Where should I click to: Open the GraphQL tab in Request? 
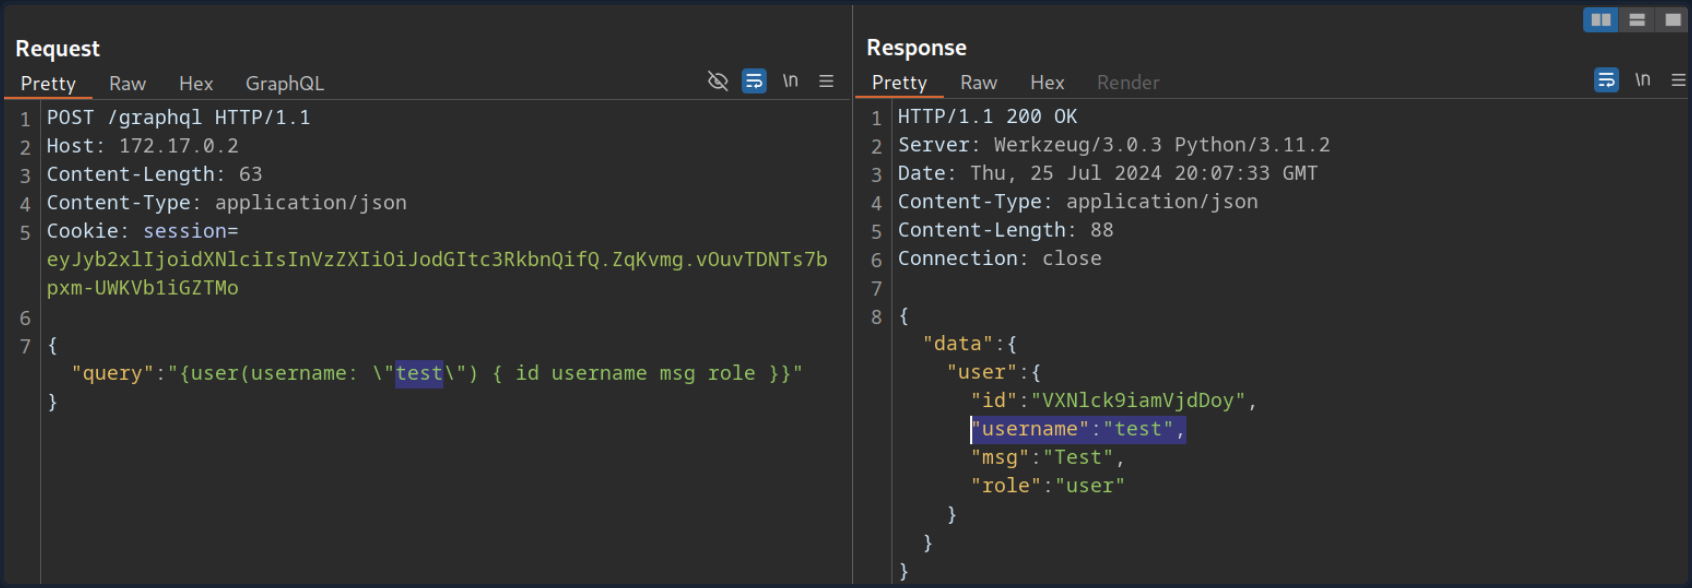pyautogui.click(x=285, y=84)
